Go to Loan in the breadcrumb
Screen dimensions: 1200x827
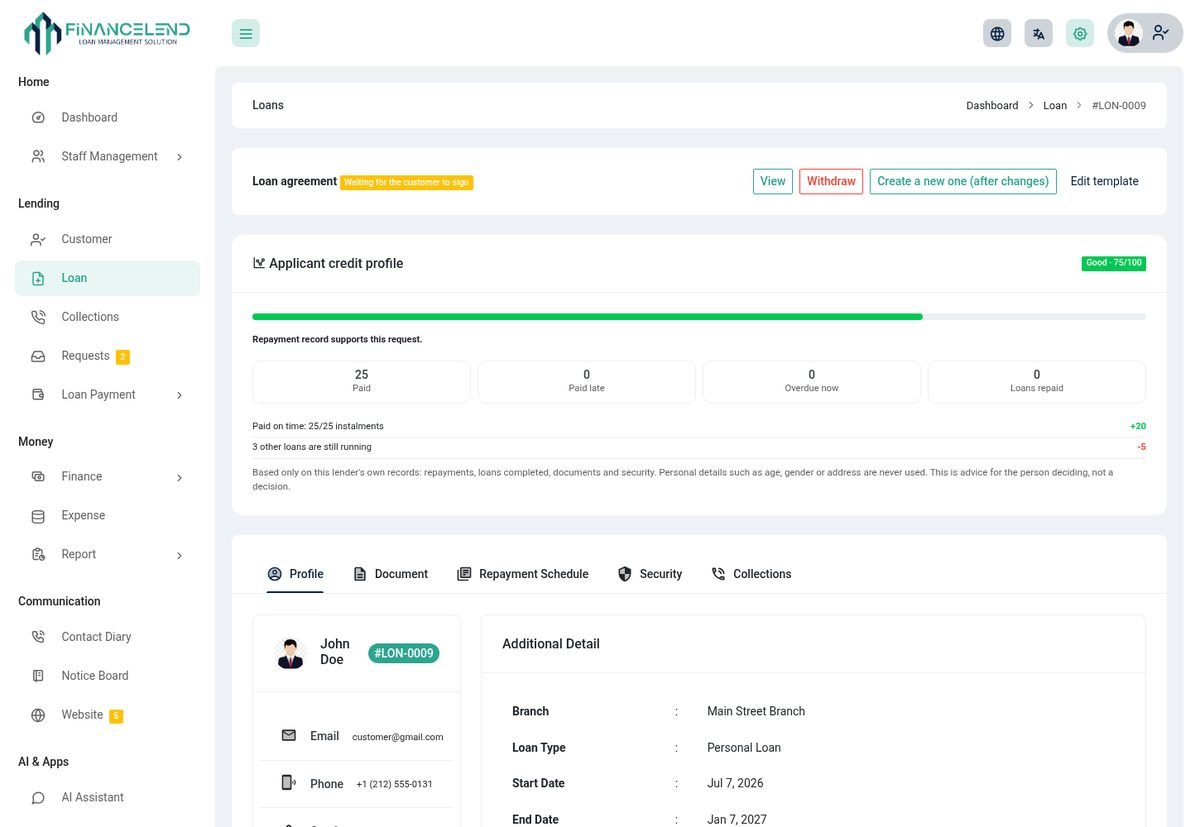(x=1055, y=105)
